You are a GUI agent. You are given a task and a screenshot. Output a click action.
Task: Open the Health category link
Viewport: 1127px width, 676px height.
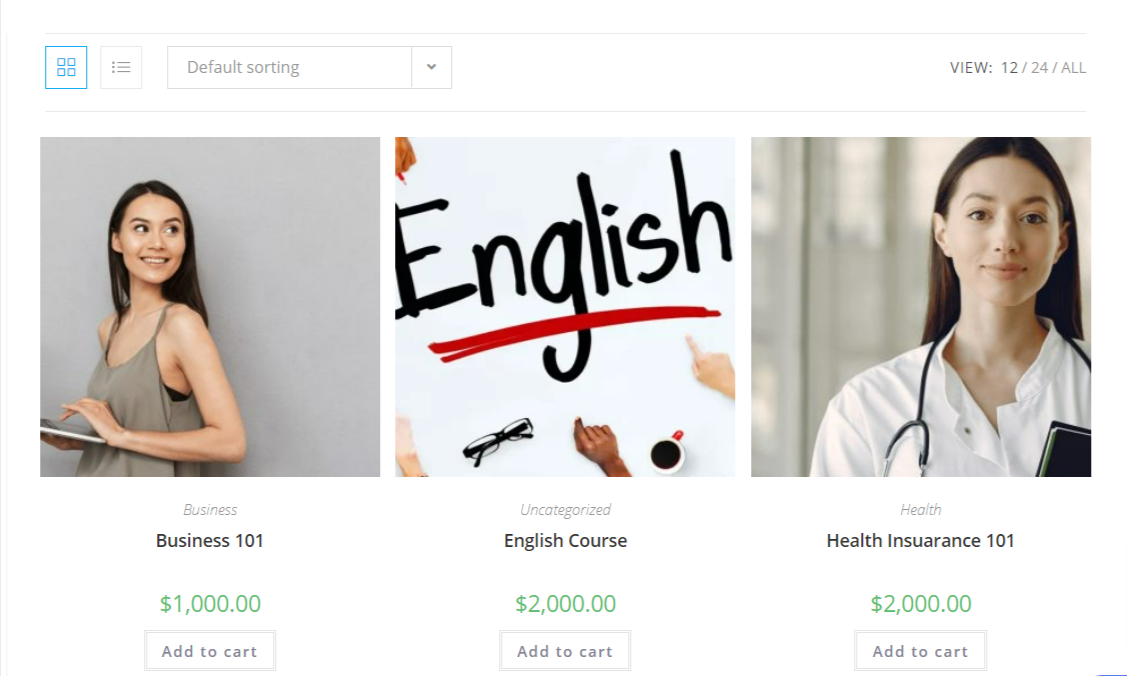point(921,509)
